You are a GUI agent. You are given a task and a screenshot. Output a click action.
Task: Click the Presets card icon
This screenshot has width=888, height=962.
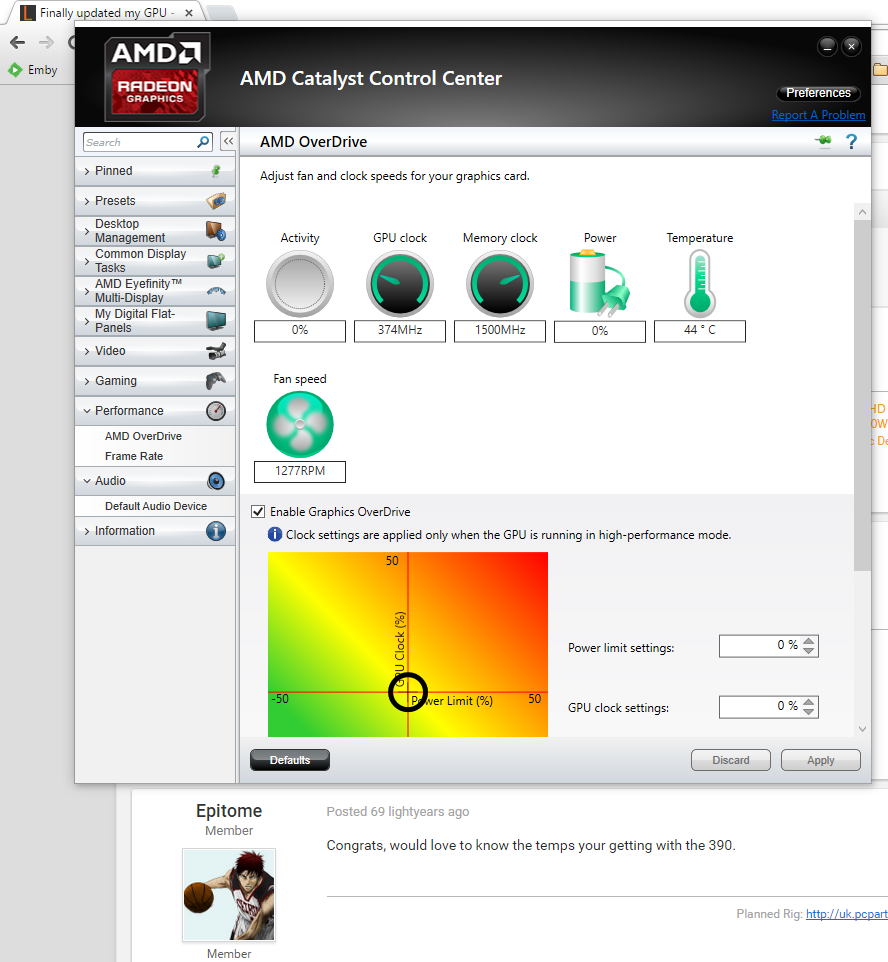tap(216, 201)
